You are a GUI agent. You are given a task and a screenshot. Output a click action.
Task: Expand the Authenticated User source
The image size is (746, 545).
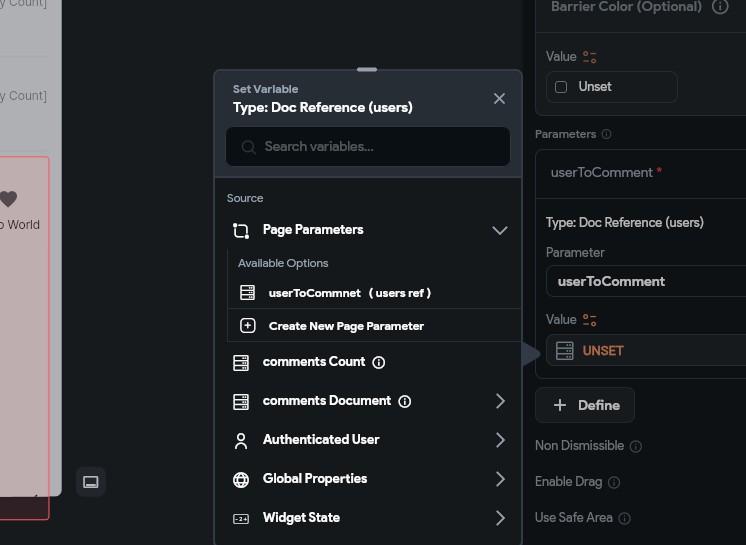[x=368, y=440]
